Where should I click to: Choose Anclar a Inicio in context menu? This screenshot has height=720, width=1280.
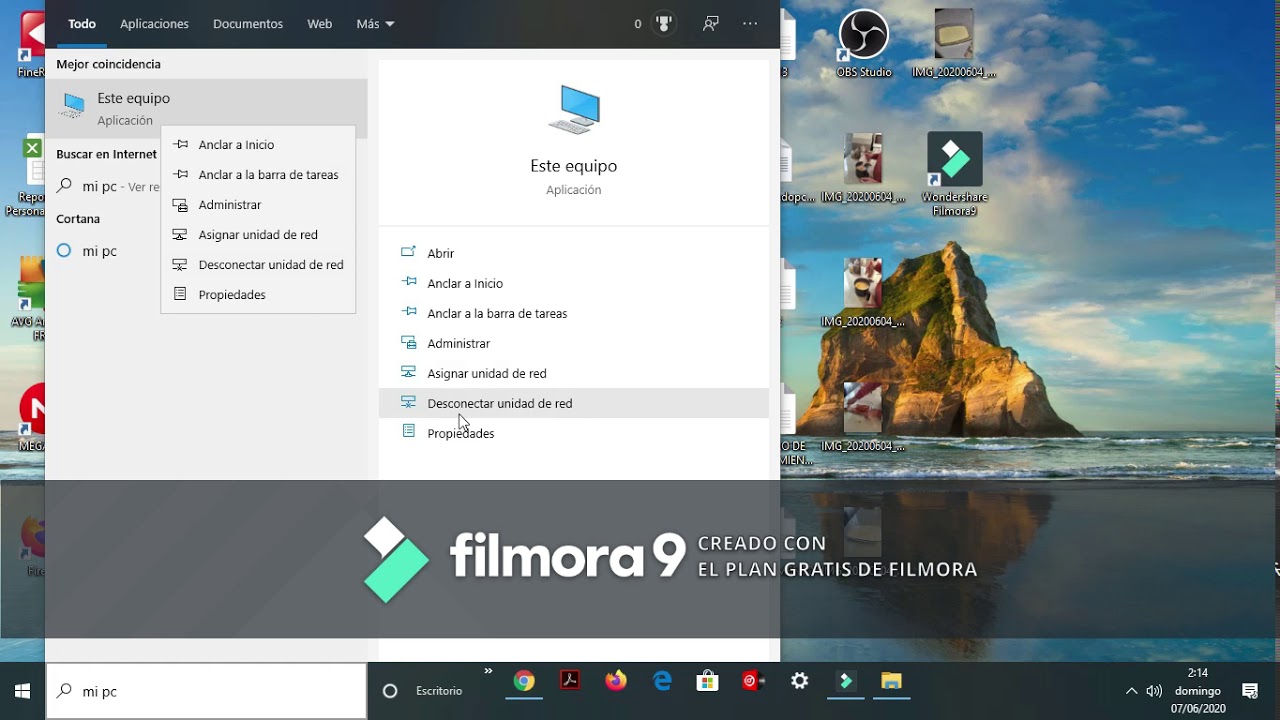pos(258,145)
